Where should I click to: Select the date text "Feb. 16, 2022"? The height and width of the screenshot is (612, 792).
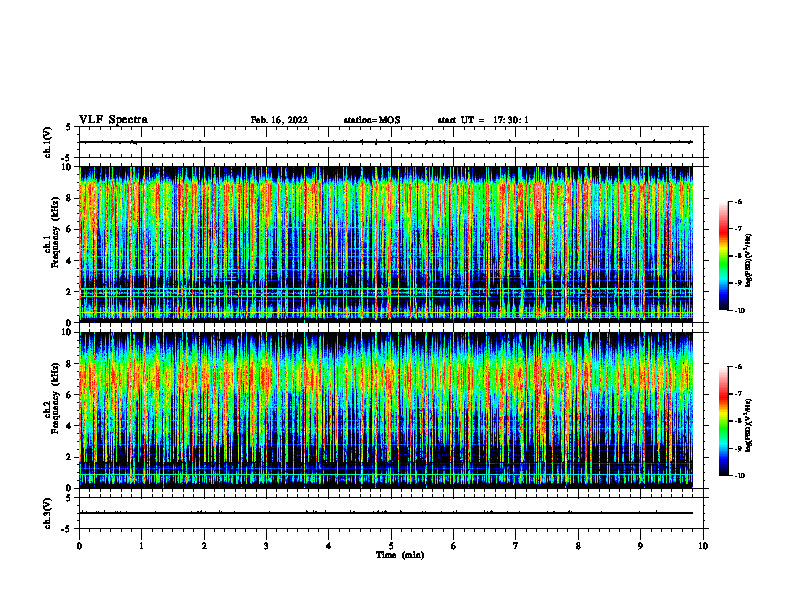279,120
